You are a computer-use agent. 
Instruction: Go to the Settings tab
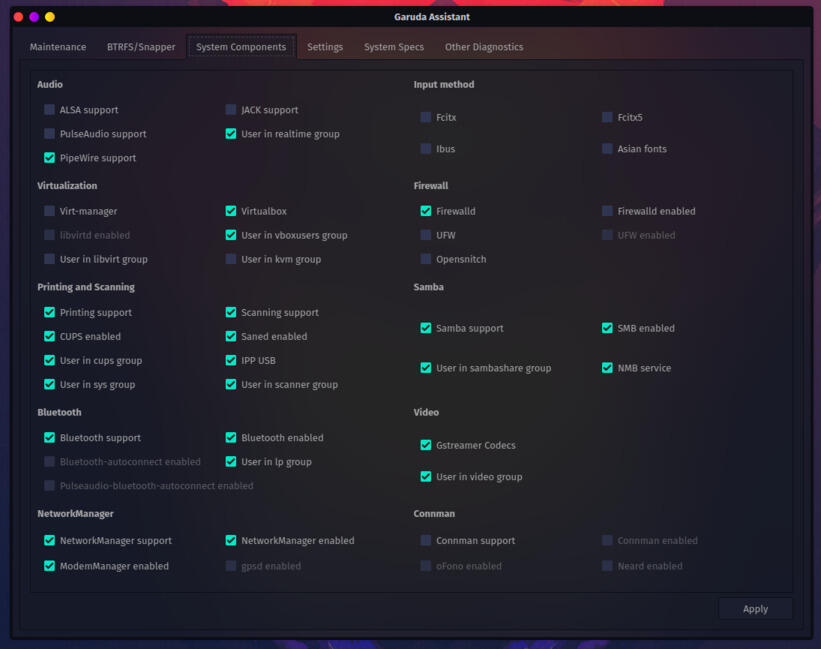click(x=325, y=47)
